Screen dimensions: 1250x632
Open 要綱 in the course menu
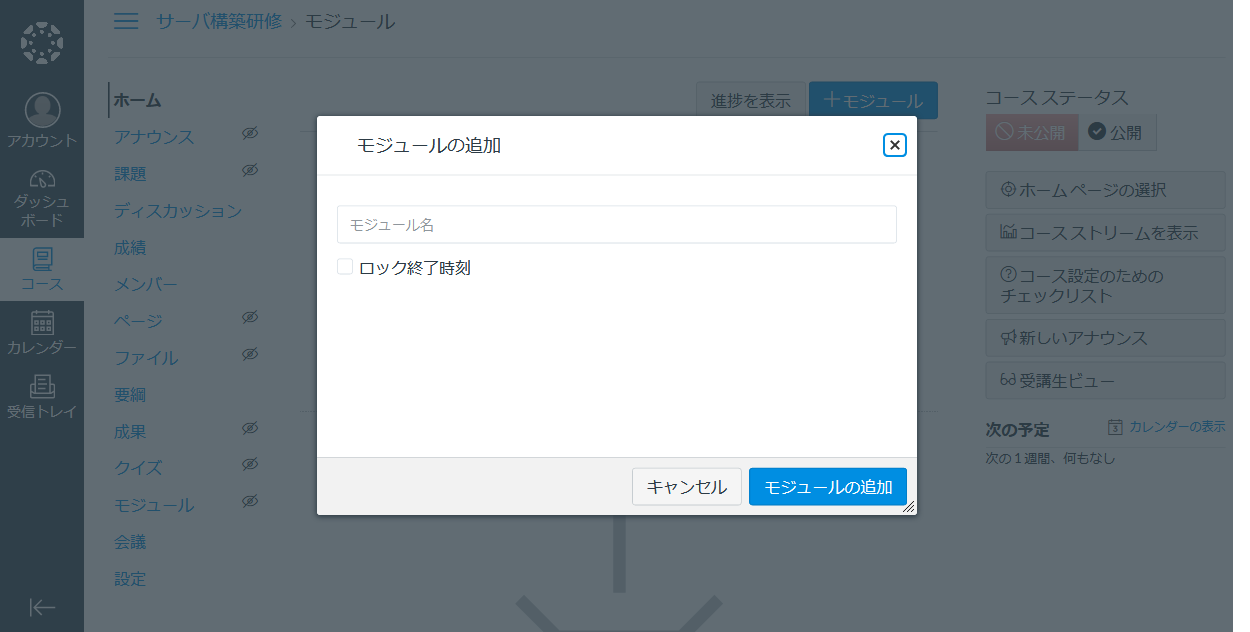130,395
